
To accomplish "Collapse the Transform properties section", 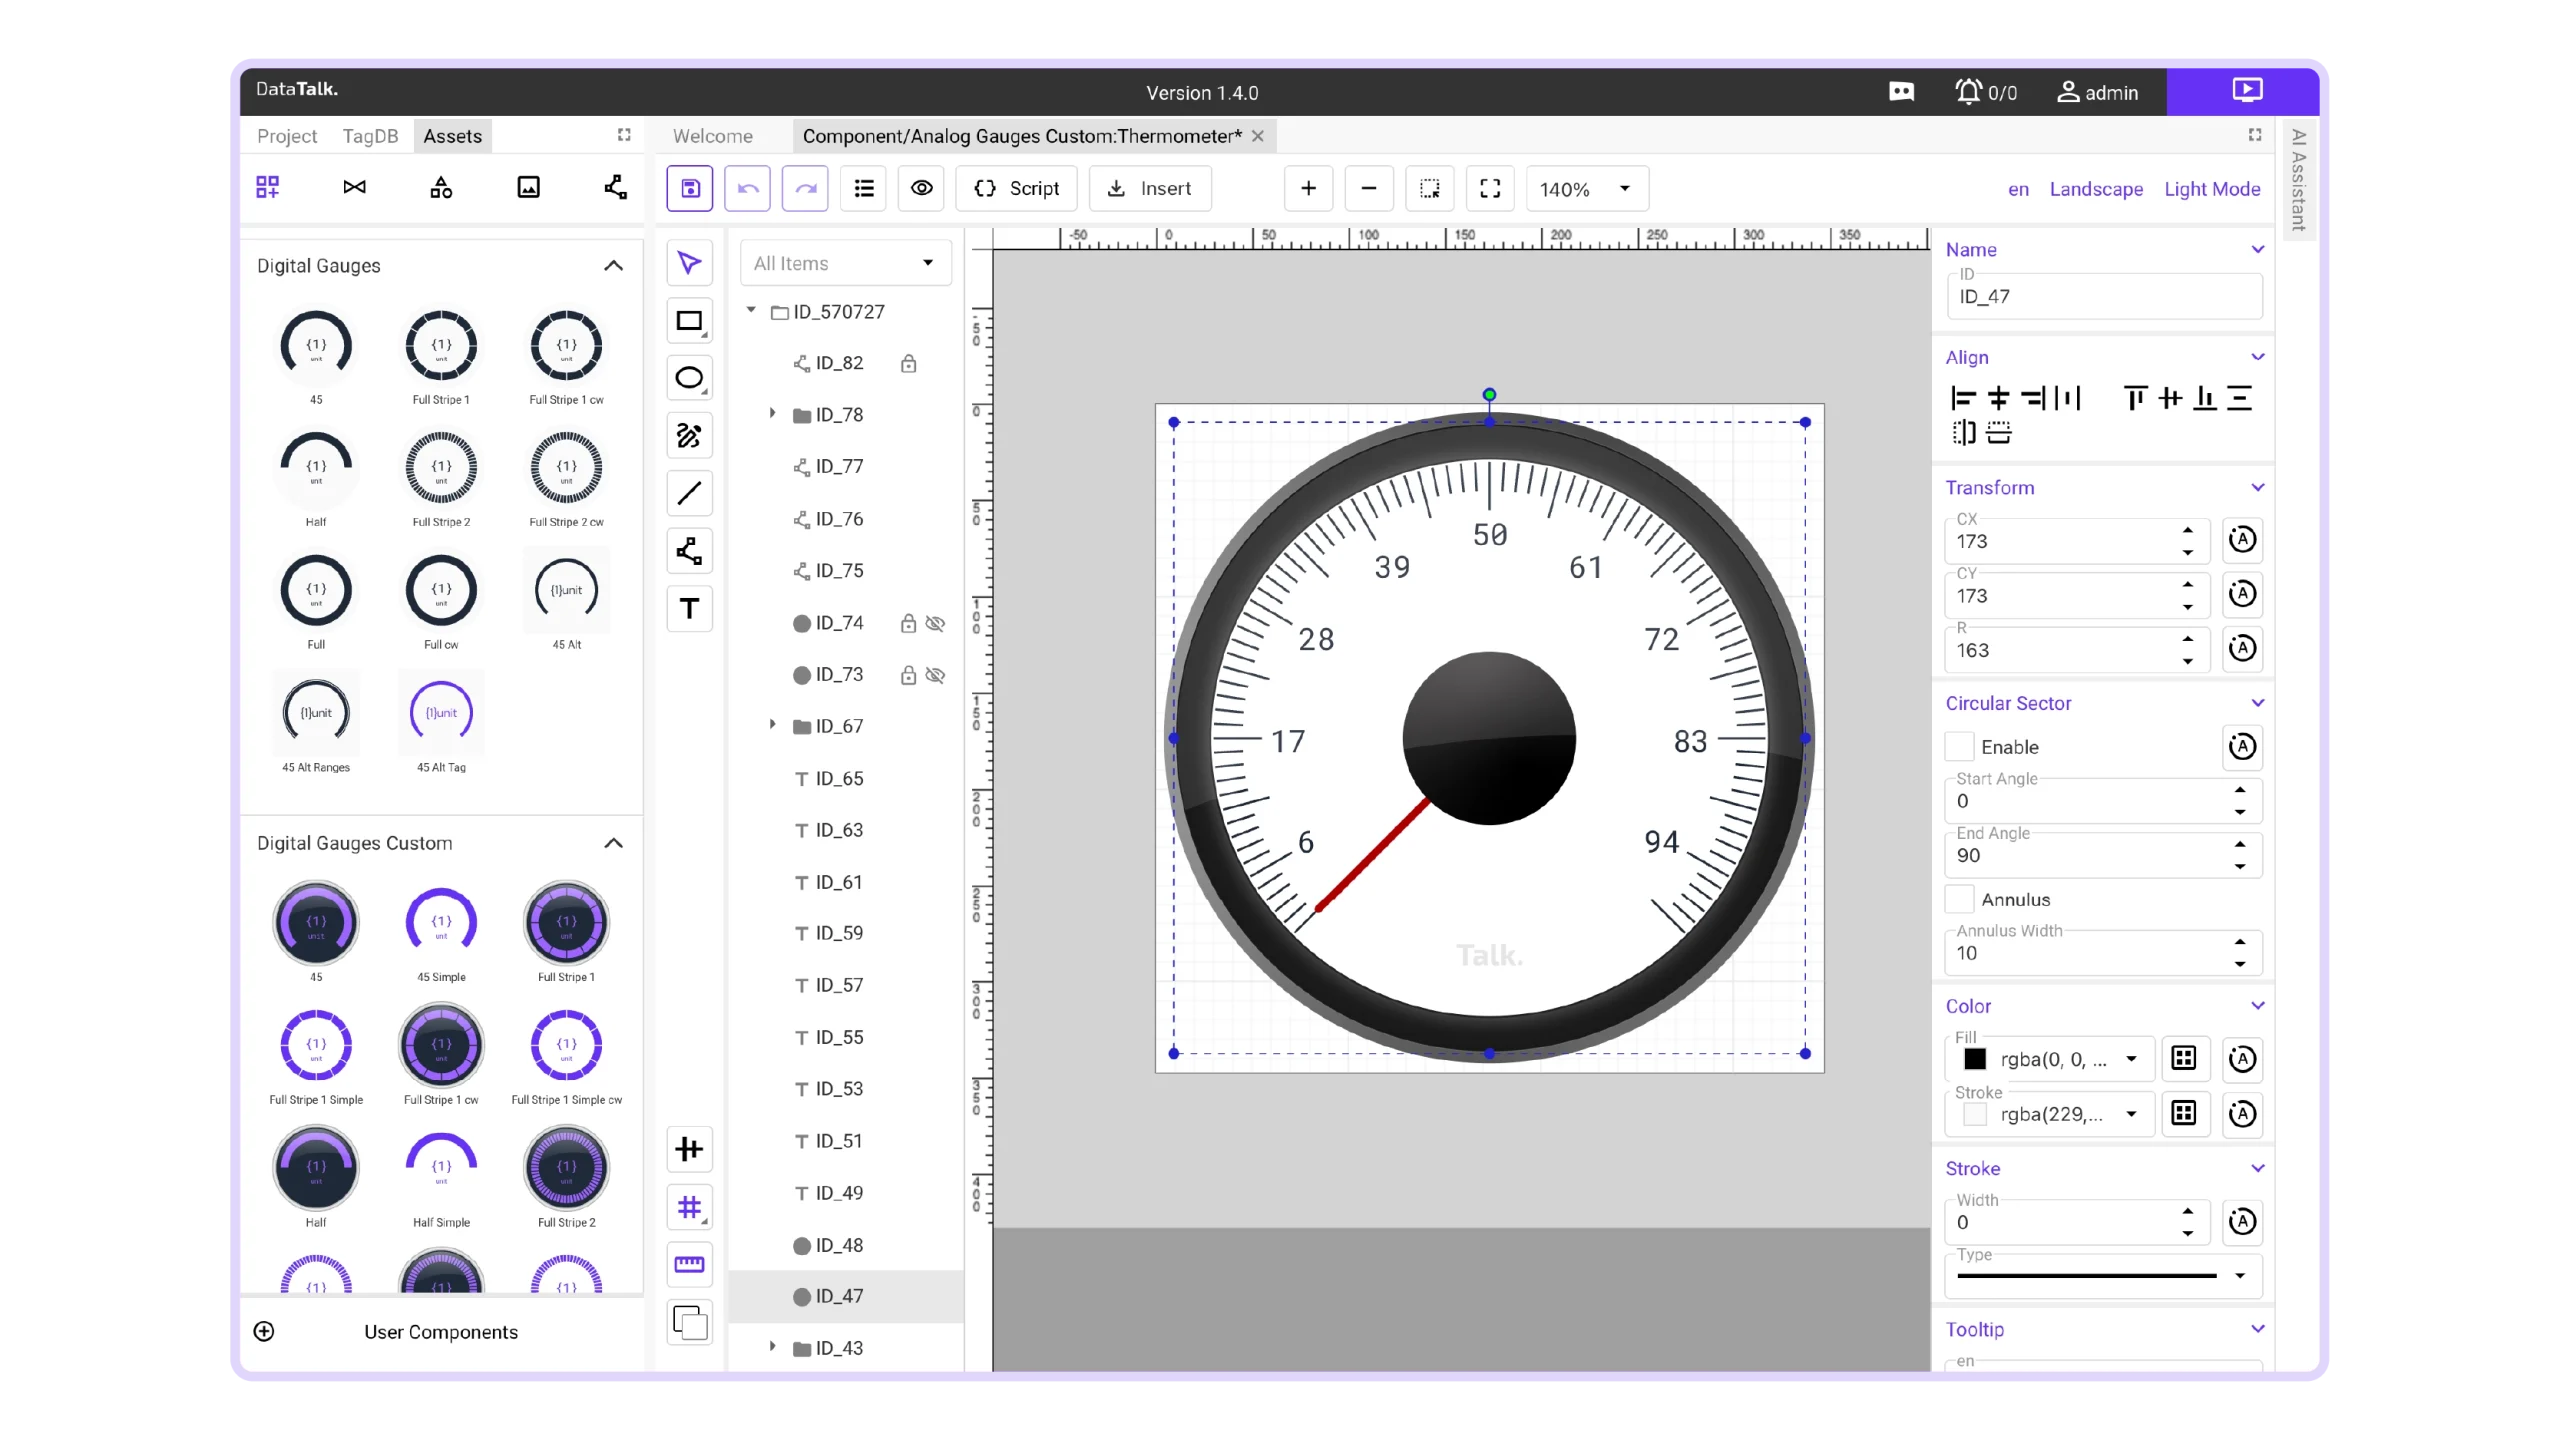I will tap(2257, 487).
